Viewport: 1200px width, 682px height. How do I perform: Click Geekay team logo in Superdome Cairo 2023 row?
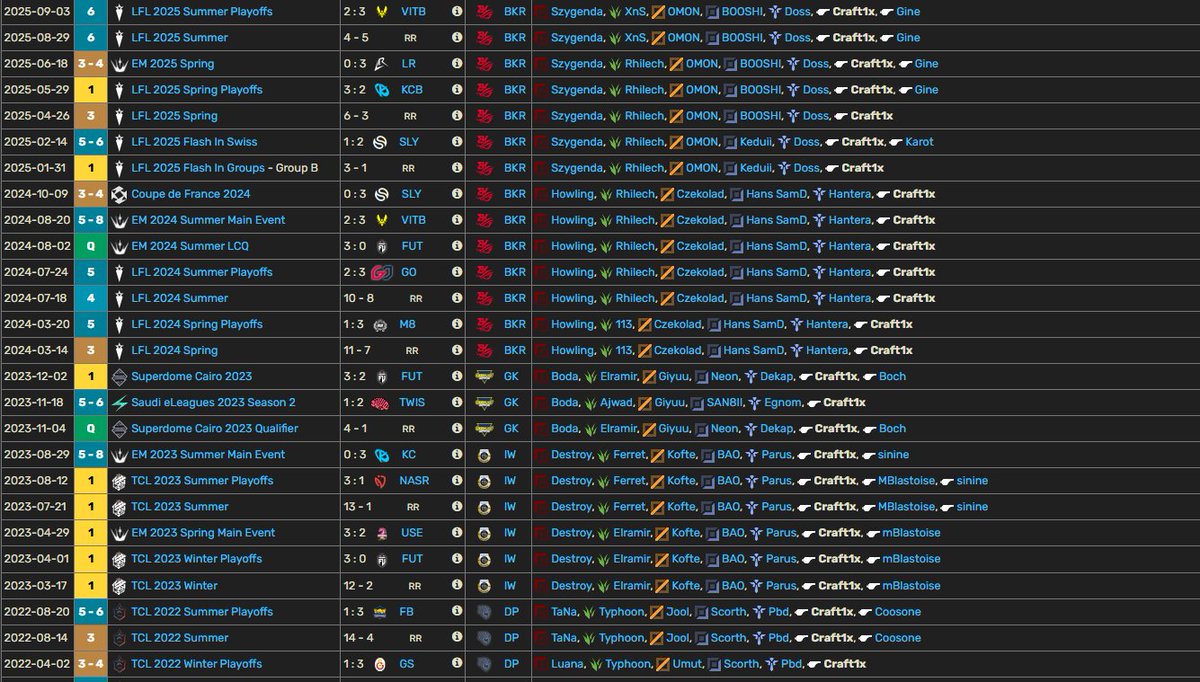coord(484,376)
